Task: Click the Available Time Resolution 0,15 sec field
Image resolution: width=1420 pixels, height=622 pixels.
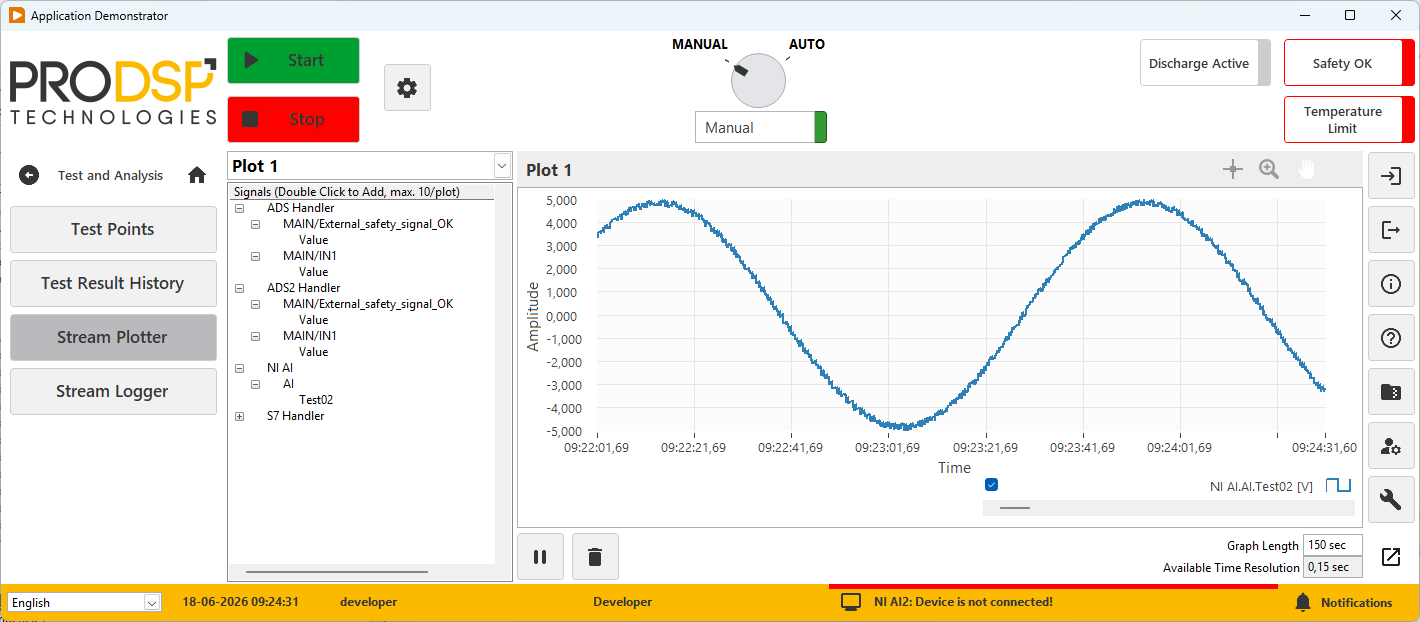Action: click(1333, 567)
